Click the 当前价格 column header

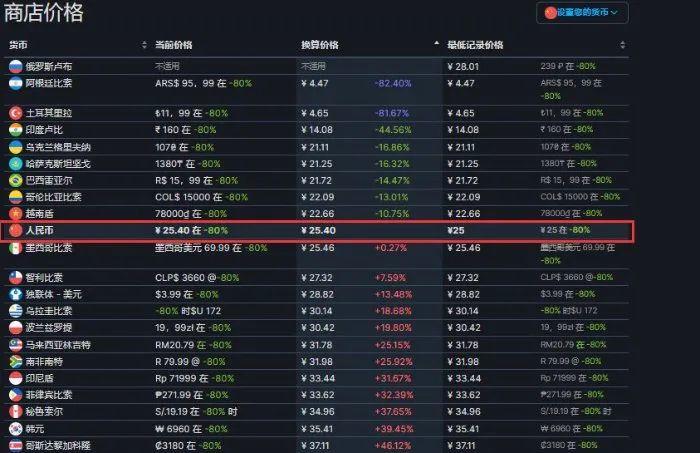coord(174,45)
